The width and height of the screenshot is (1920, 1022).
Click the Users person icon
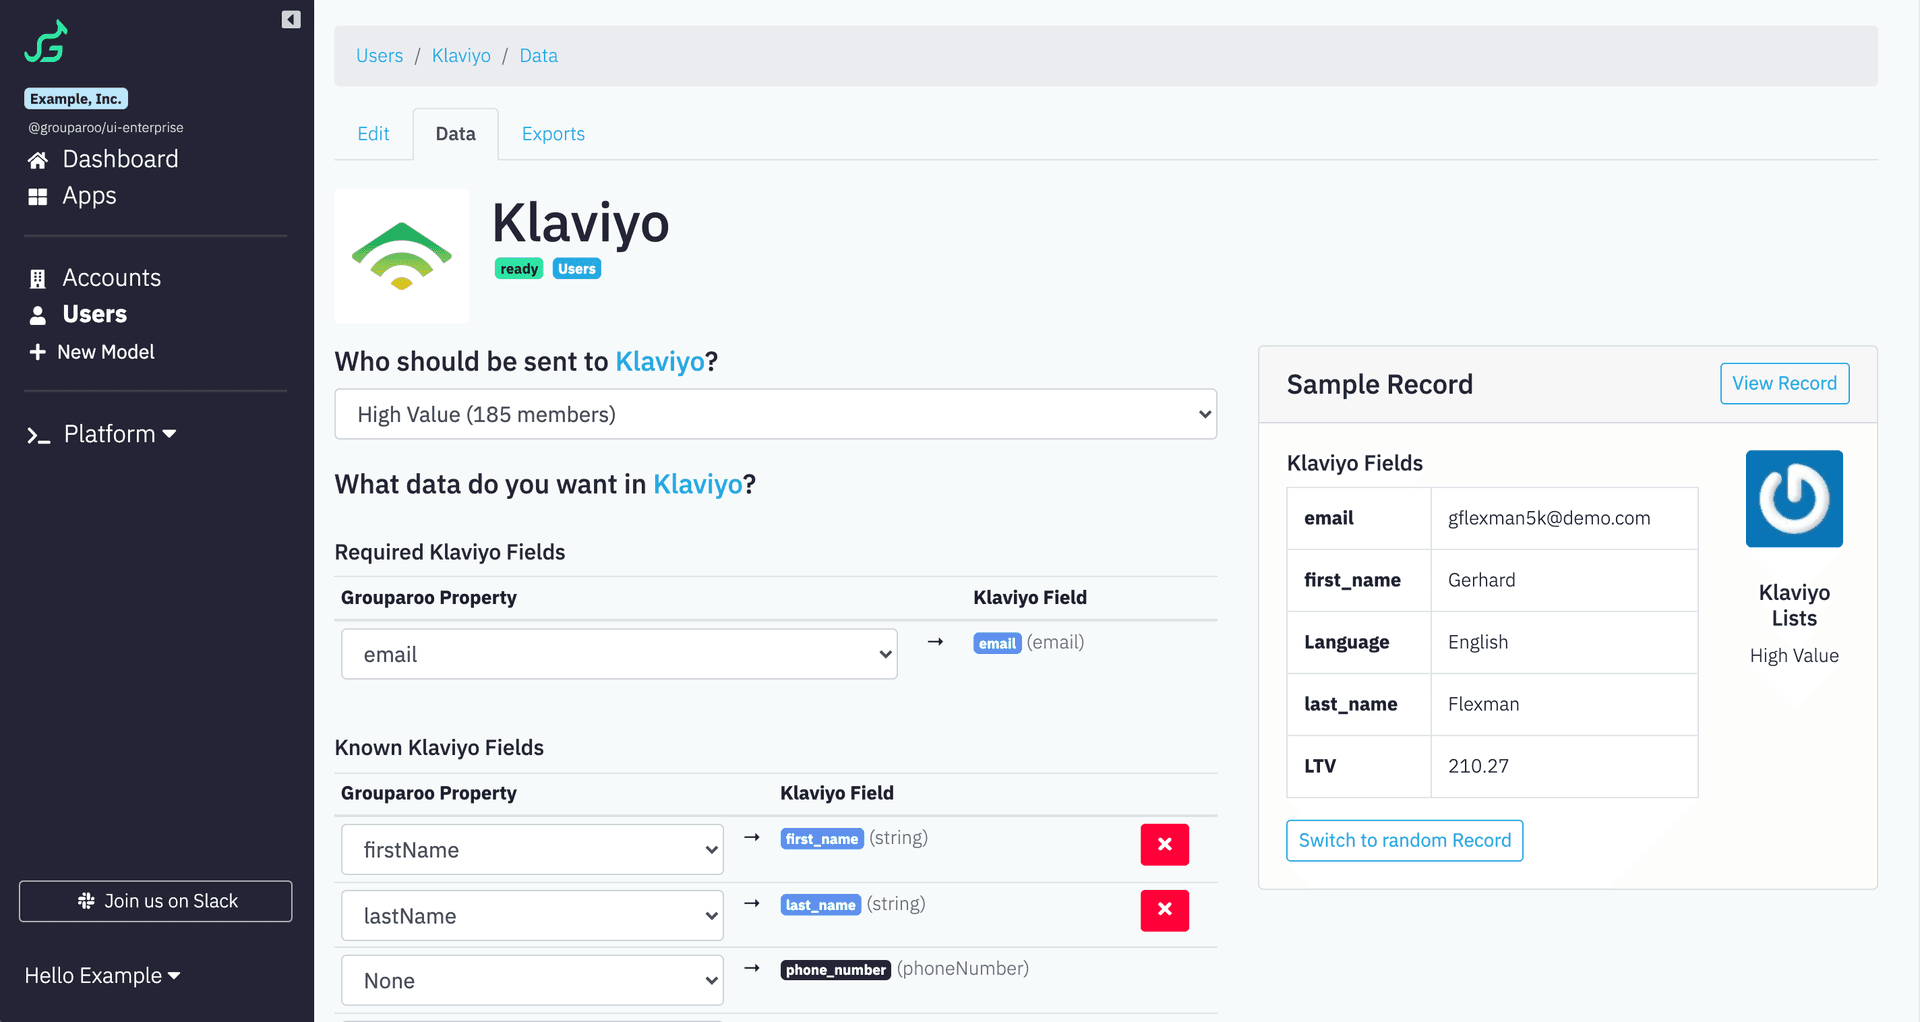click(x=38, y=315)
